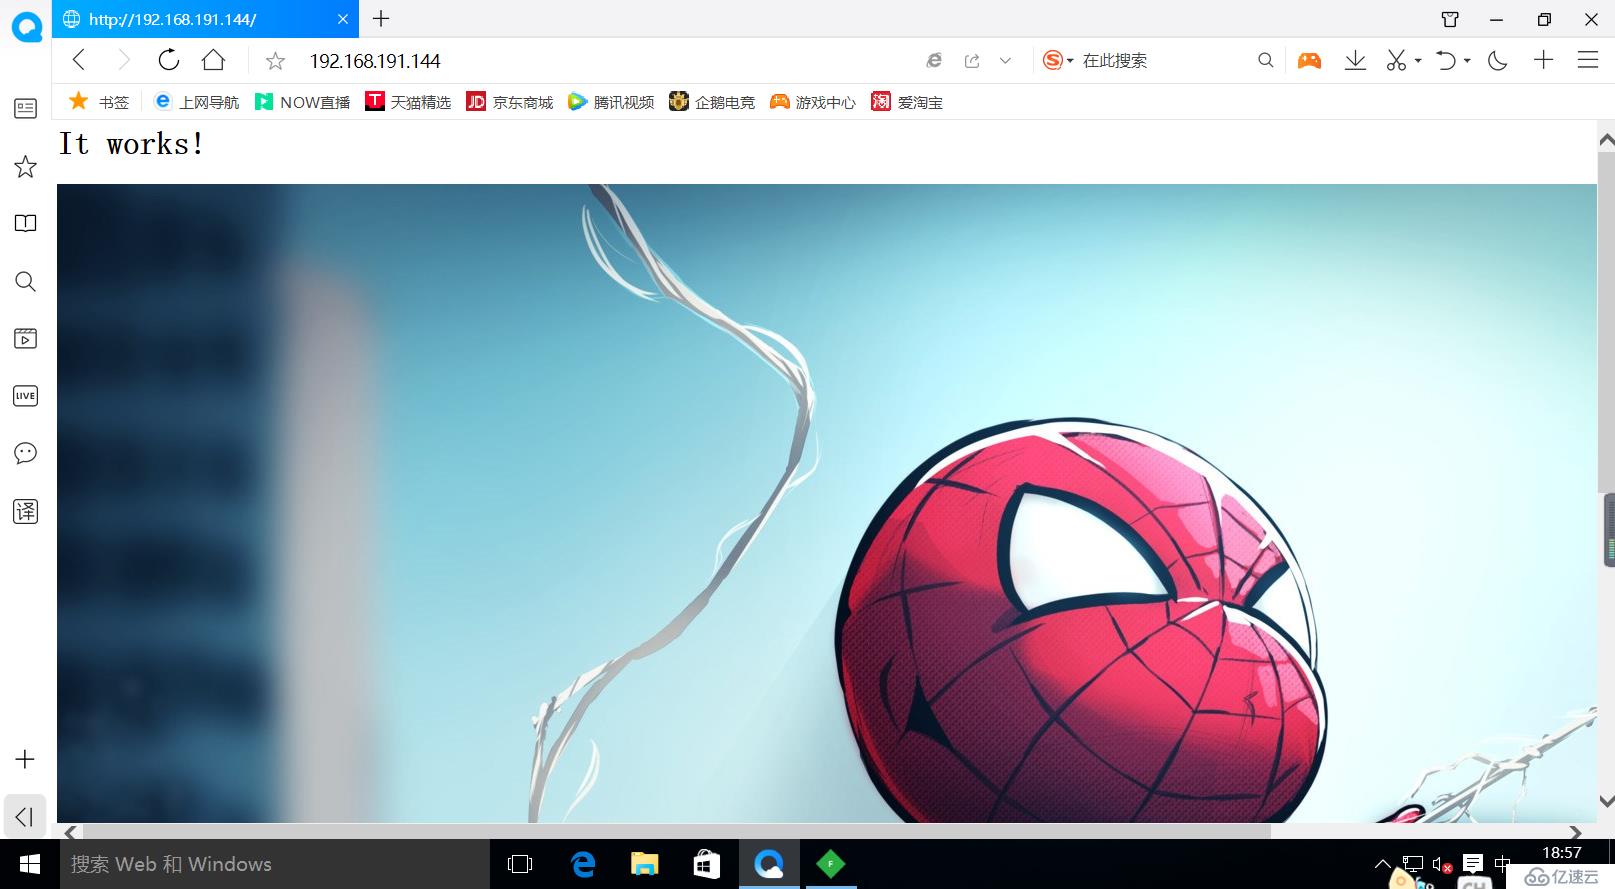Expand the undo closed tabs dropdown

[1467, 61]
